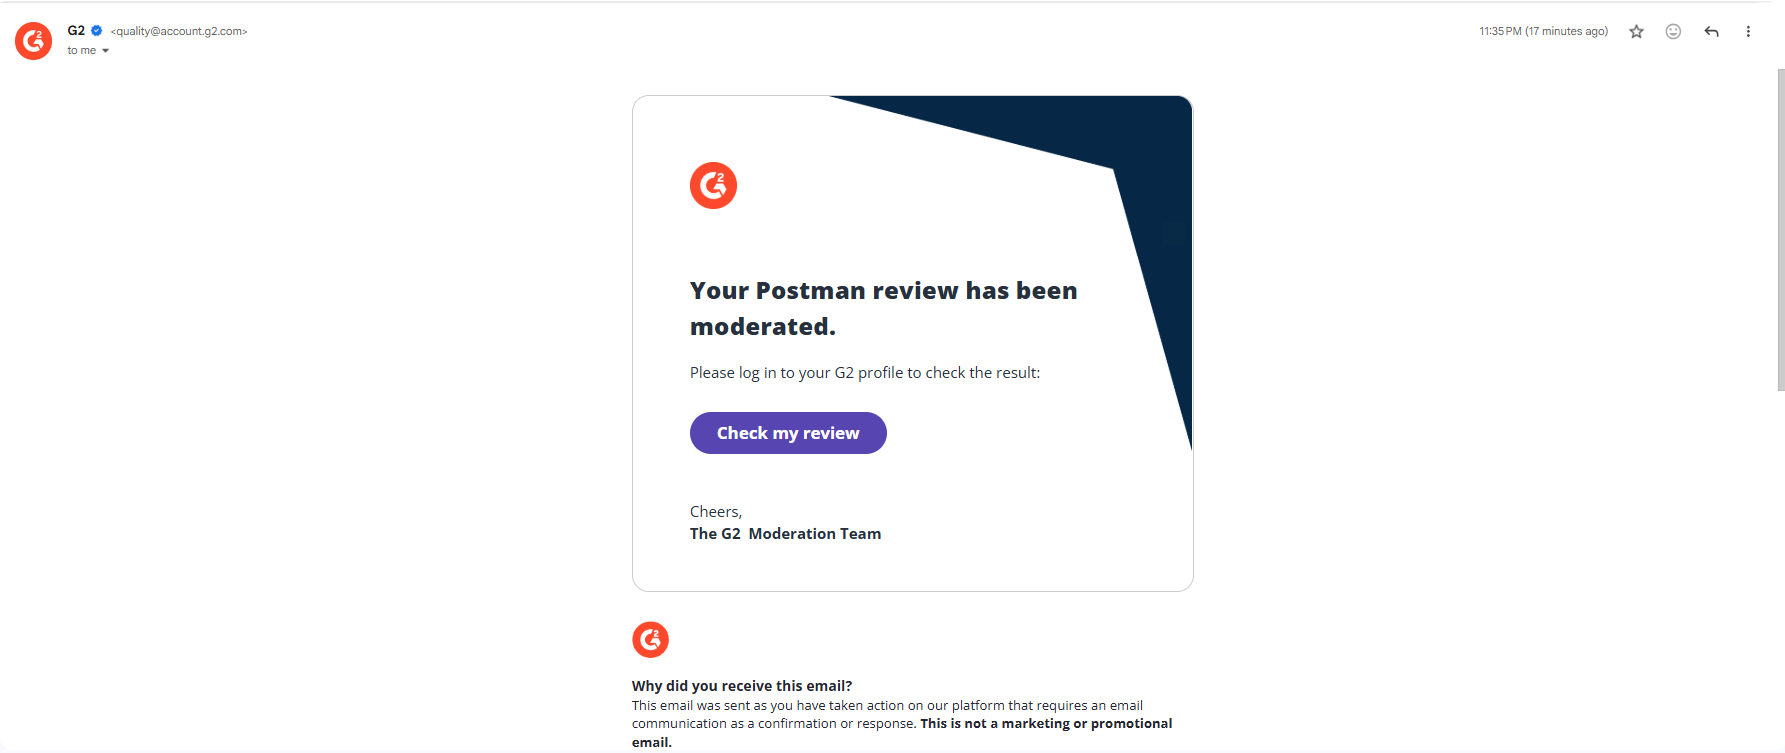Star this G2 email
Viewport: 1785px width, 753px height.
(1636, 32)
